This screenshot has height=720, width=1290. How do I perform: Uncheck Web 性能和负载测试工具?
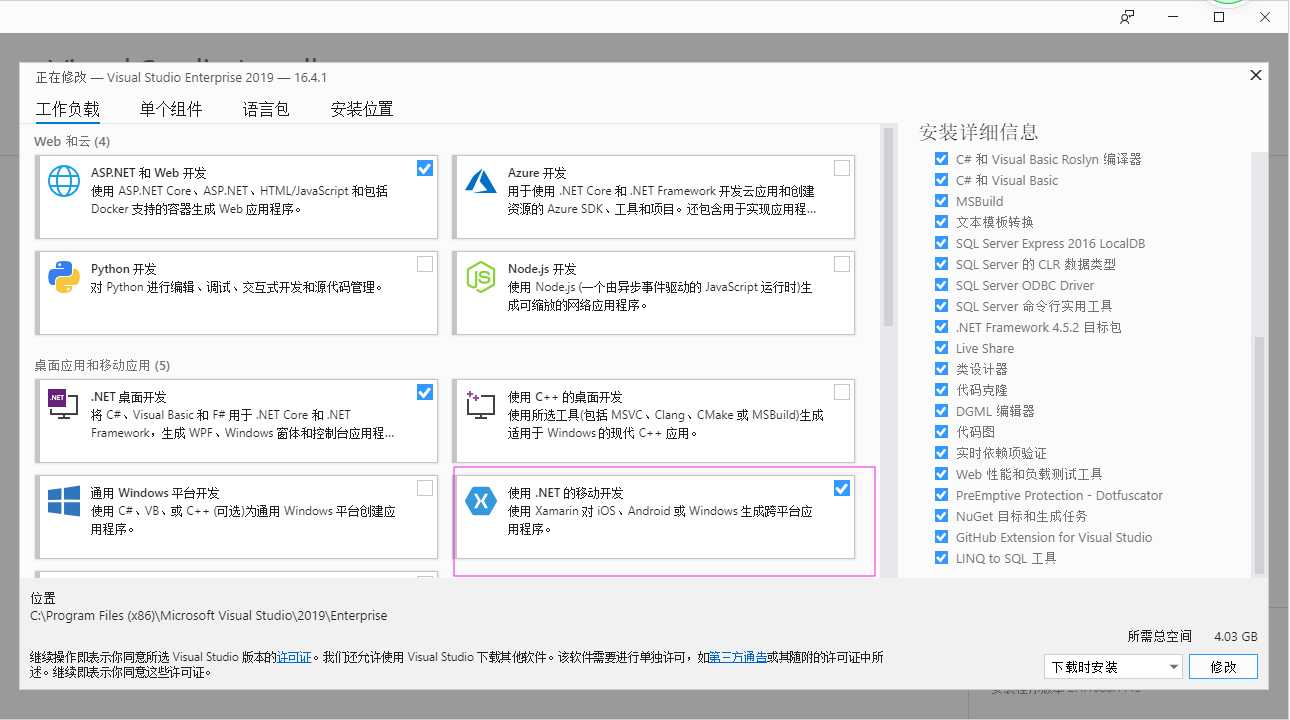(941, 474)
